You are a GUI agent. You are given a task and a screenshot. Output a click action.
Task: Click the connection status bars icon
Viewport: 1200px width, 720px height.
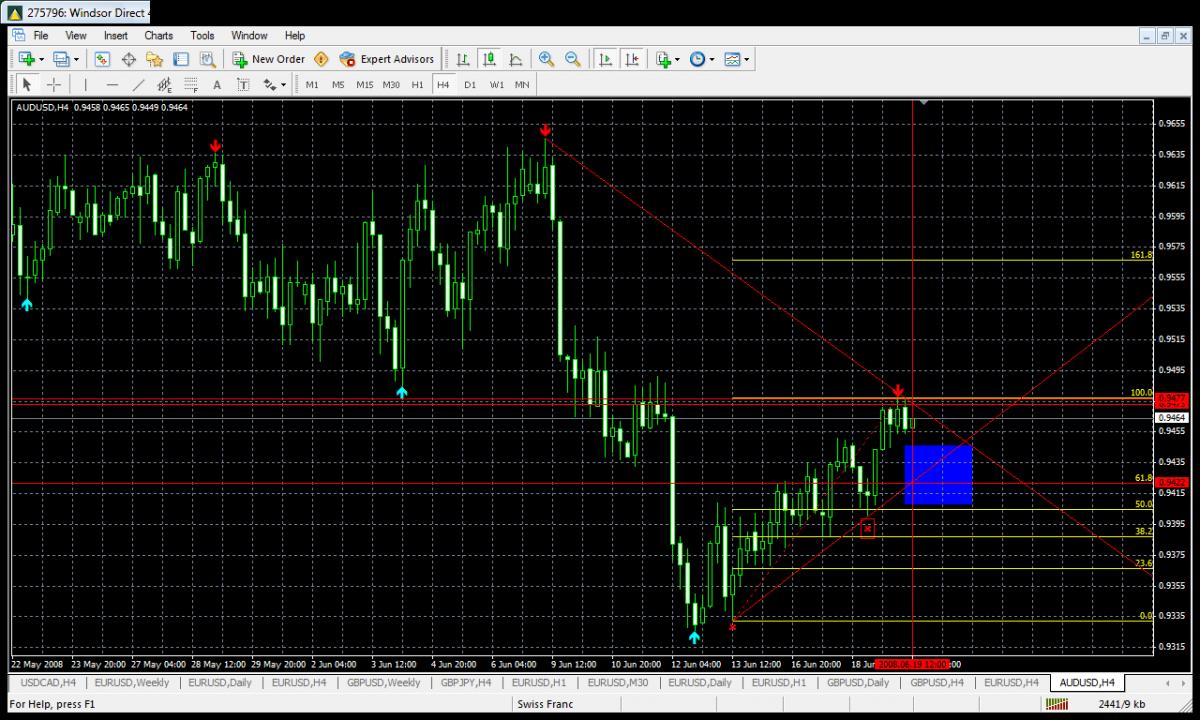point(1056,705)
